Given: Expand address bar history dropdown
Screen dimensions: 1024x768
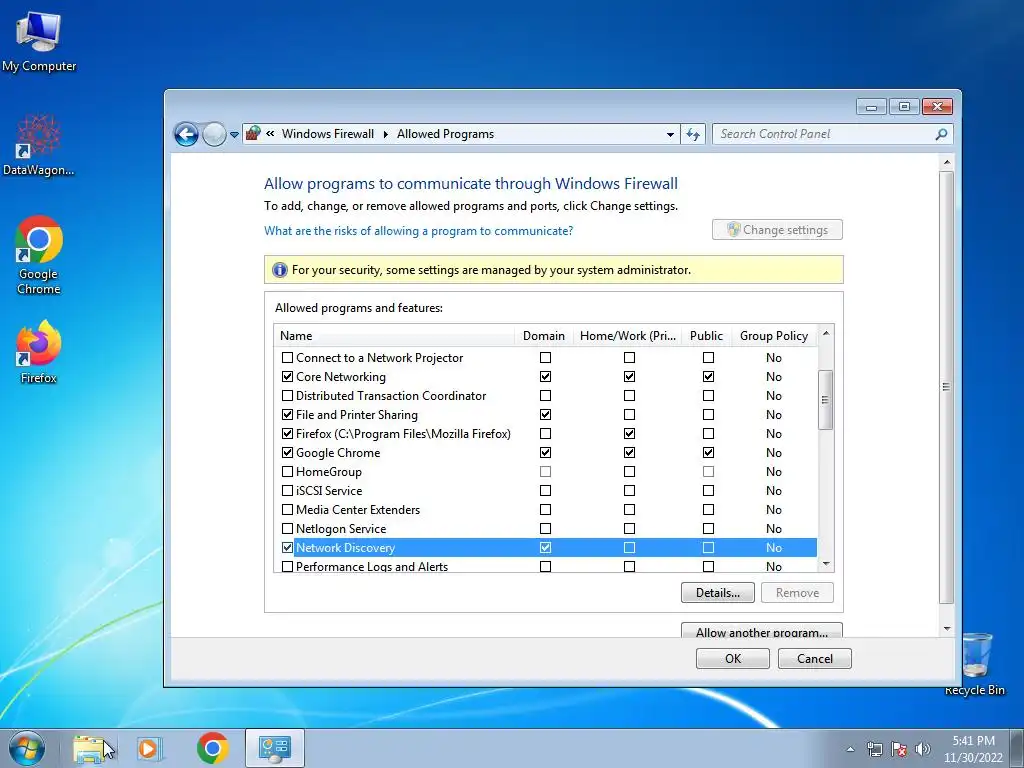Looking at the screenshot, I should [670, 135].
